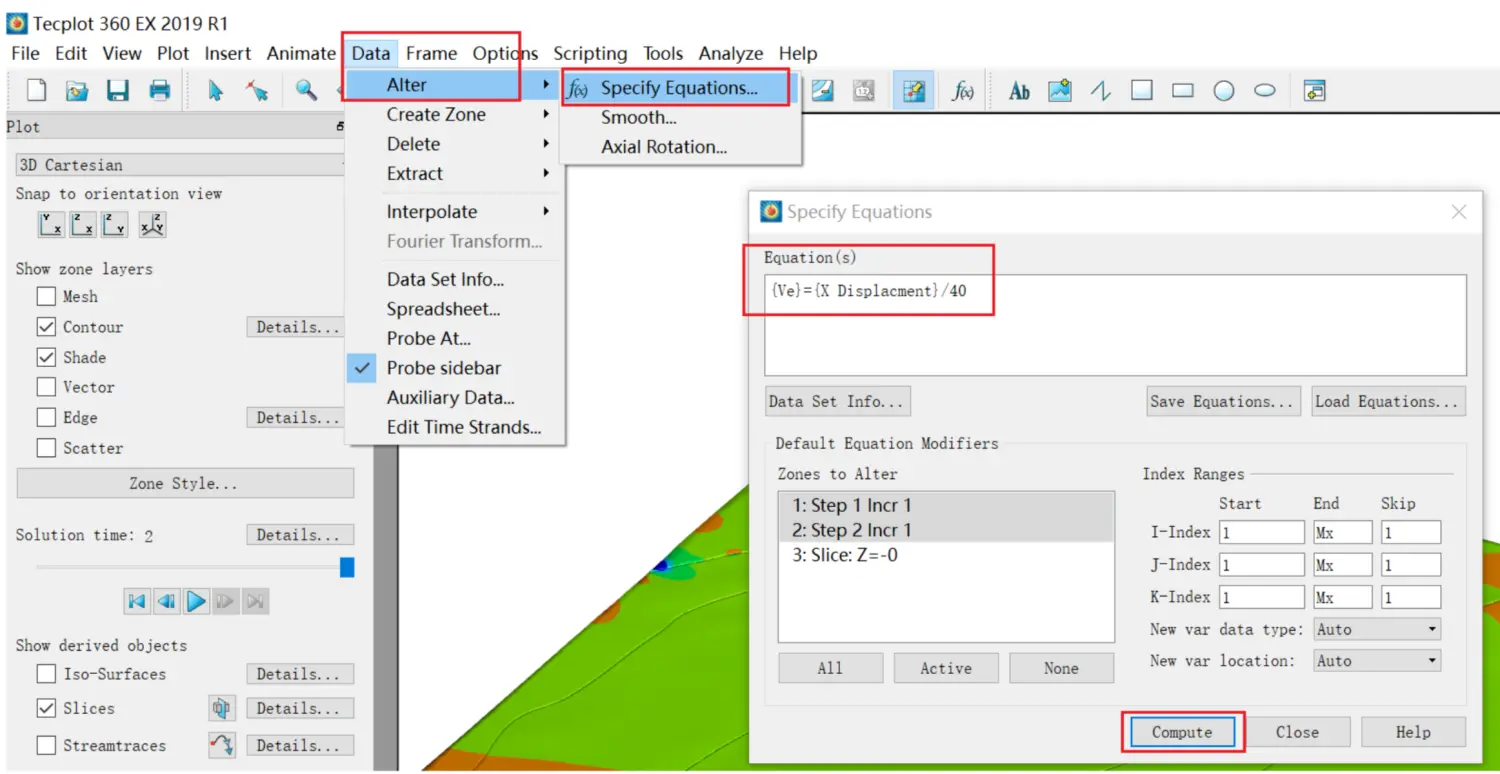This screenshot has height=774, width=1500.
Task: Snap to the XZ orientation view
Action: click(83, 225)
